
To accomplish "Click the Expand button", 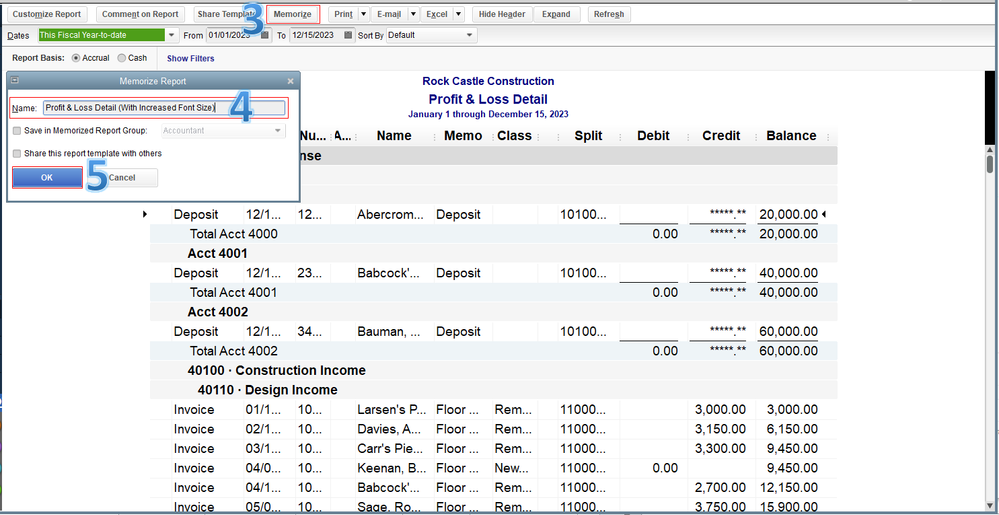I will [x=556, y=14].
